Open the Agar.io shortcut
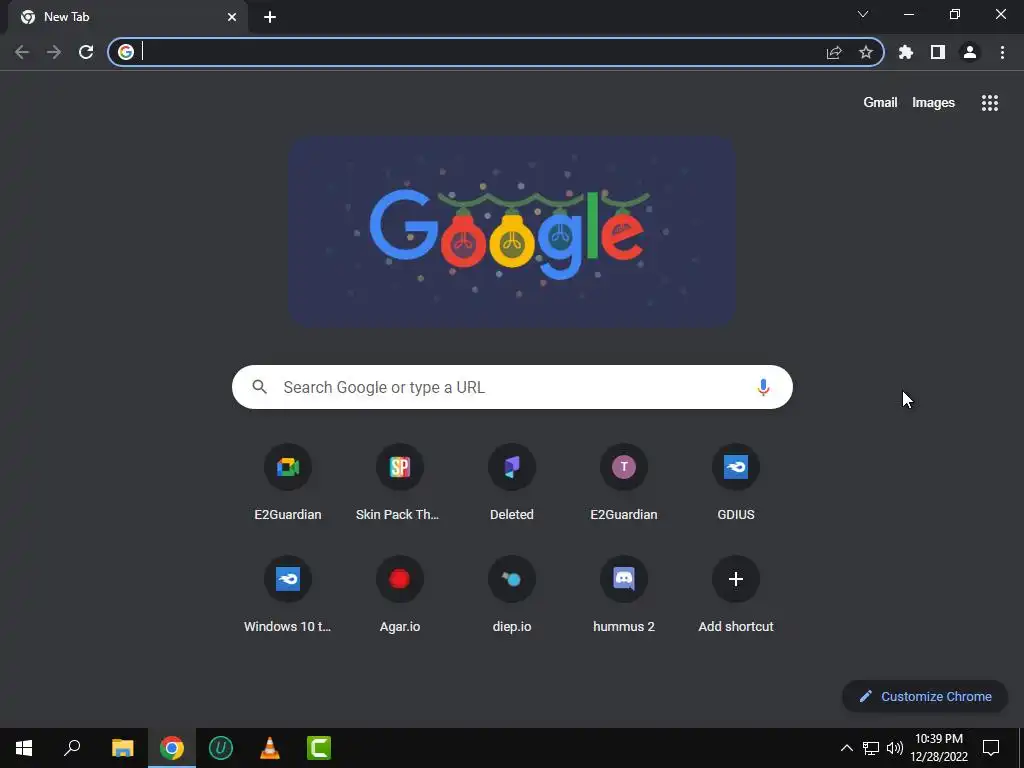 400,579
